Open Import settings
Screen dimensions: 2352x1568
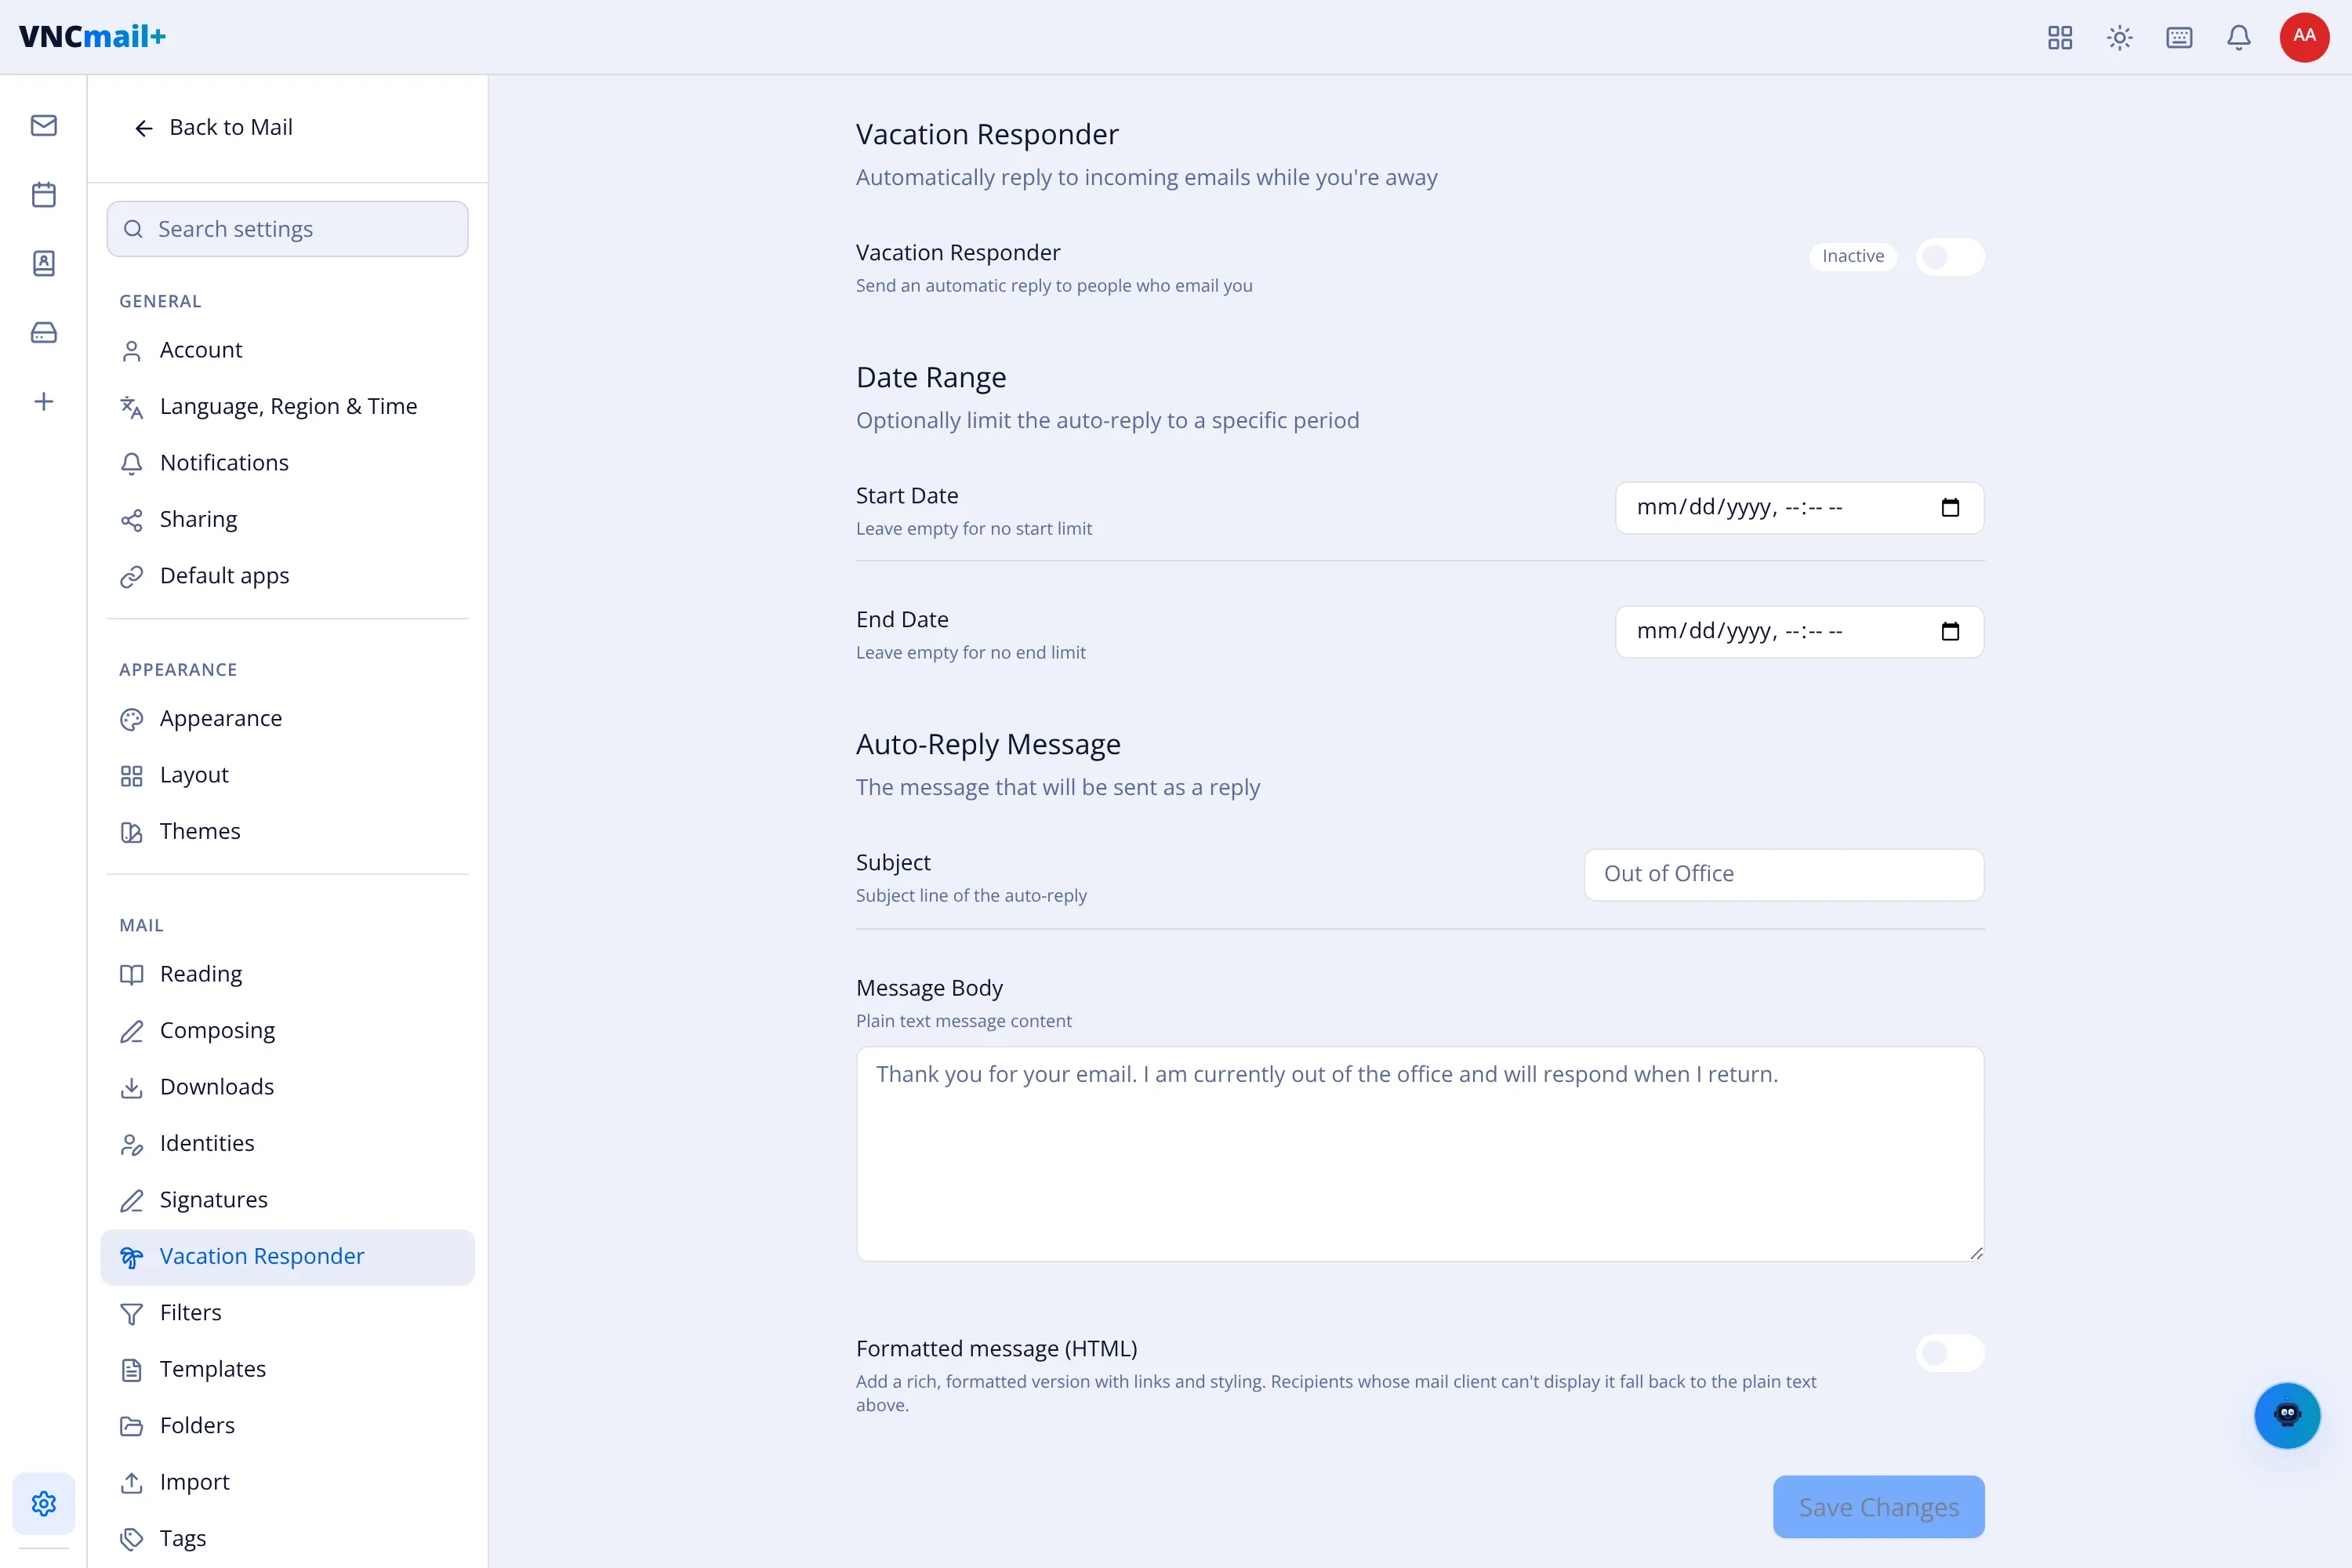(287, 1483)
